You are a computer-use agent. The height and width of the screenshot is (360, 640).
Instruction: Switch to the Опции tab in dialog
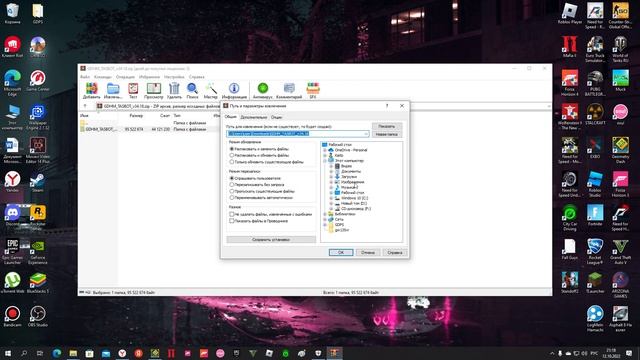[276, 117]
